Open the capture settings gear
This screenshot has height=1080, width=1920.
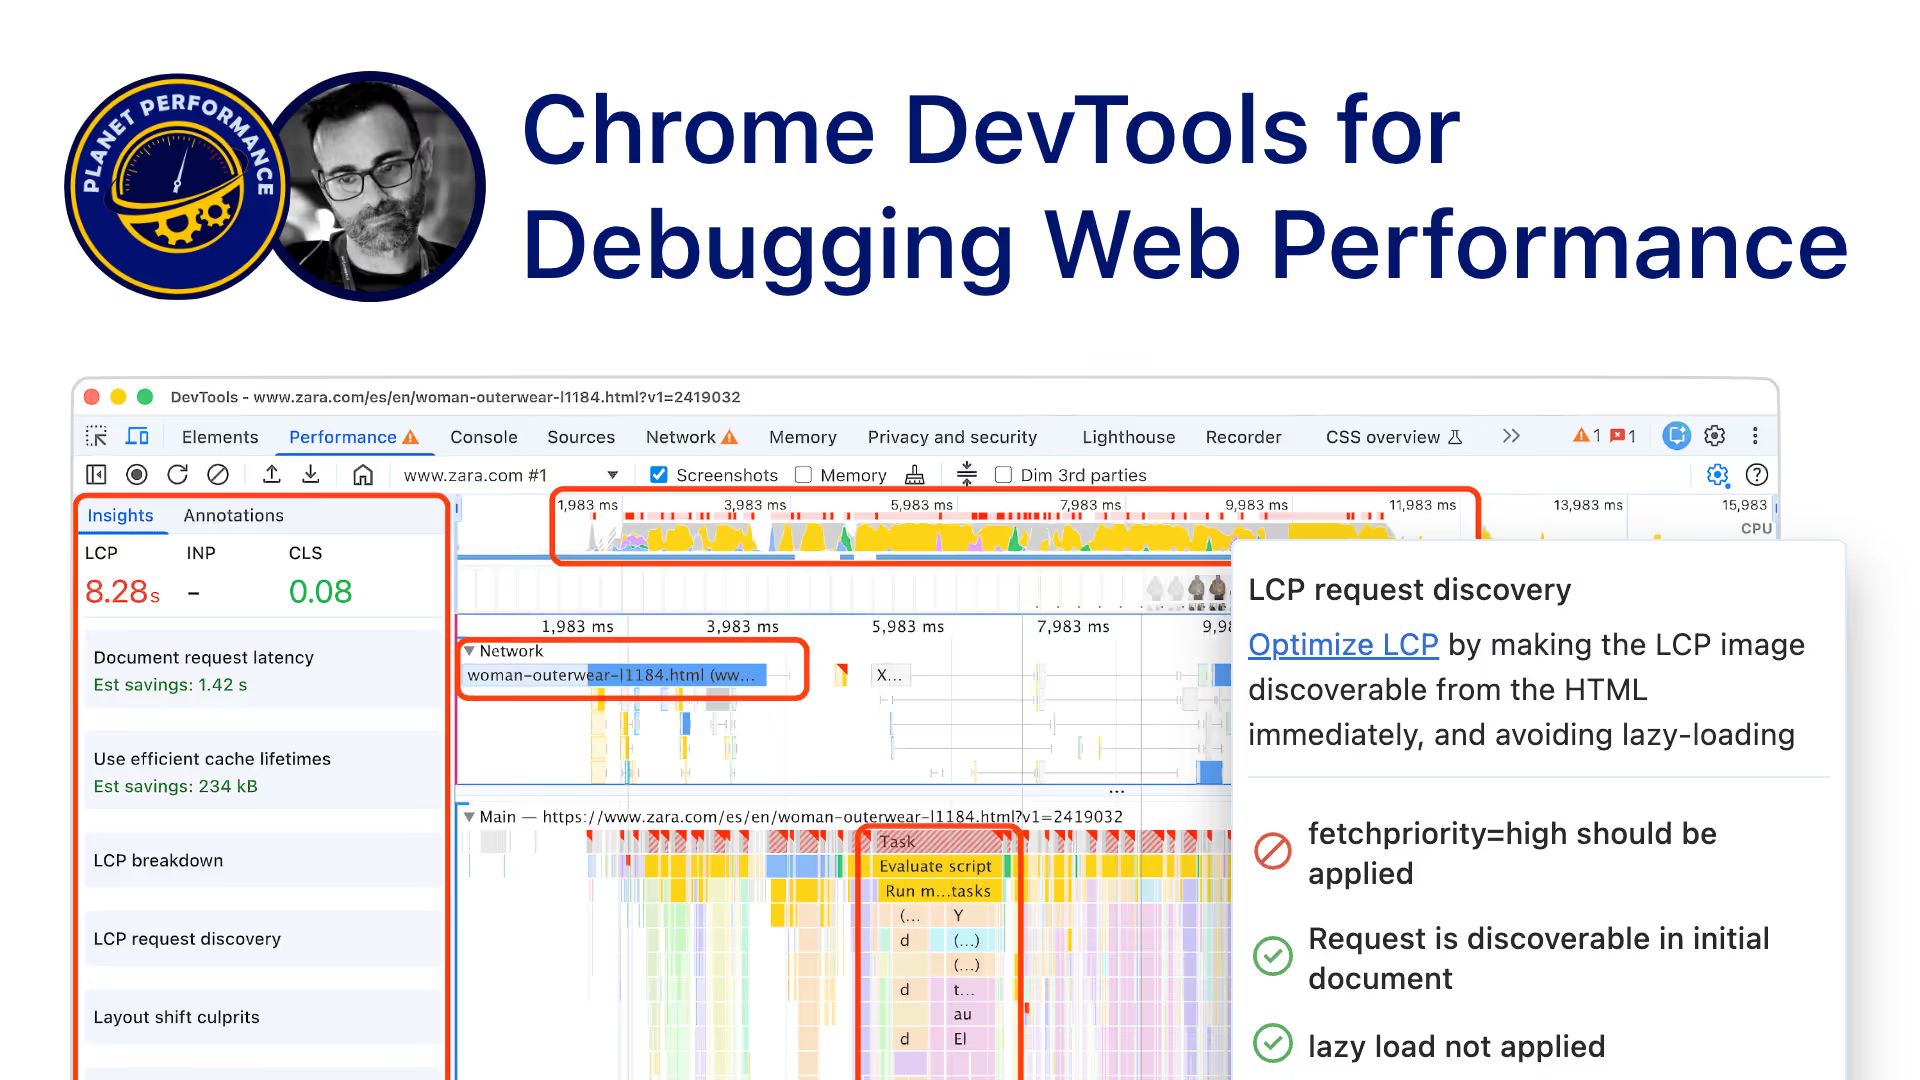(1717, 475)
